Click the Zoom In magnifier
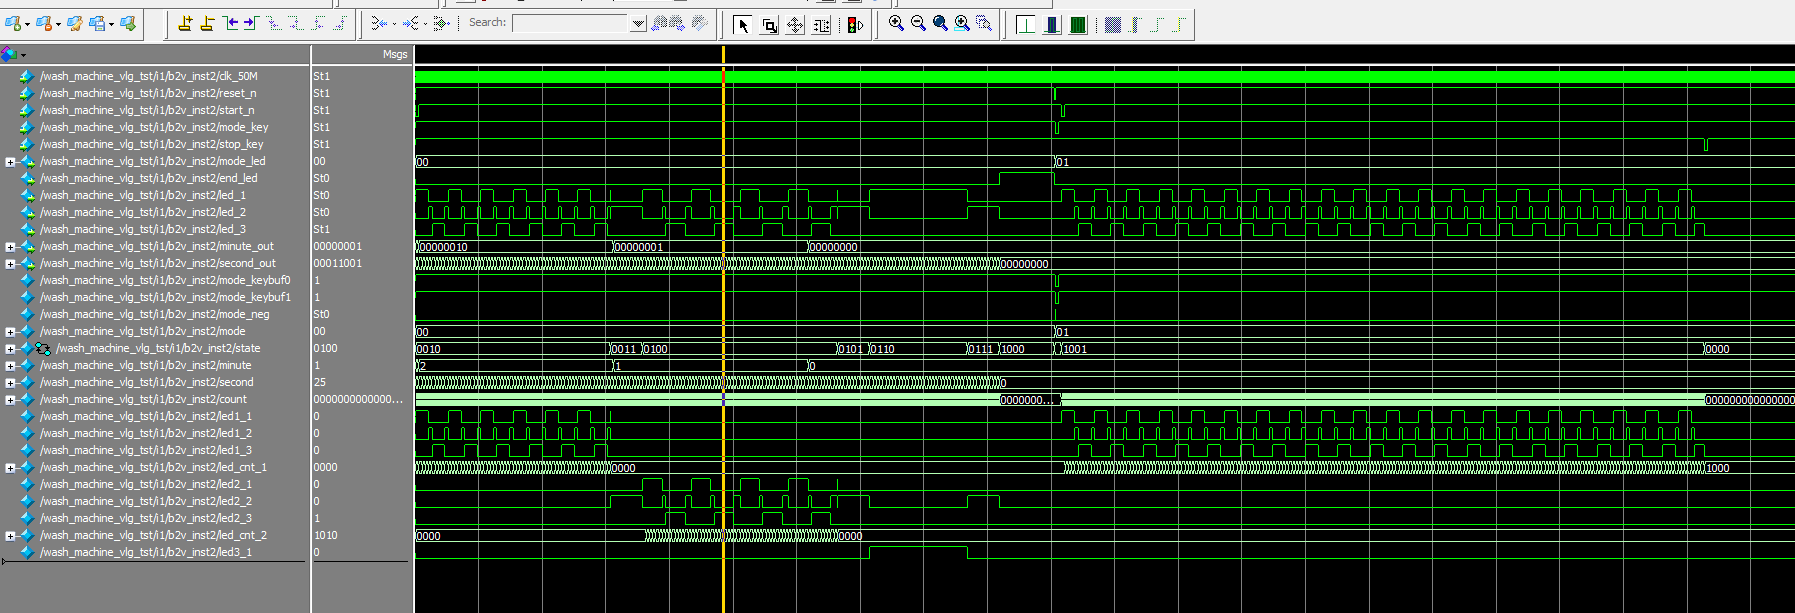 (896, 23)
